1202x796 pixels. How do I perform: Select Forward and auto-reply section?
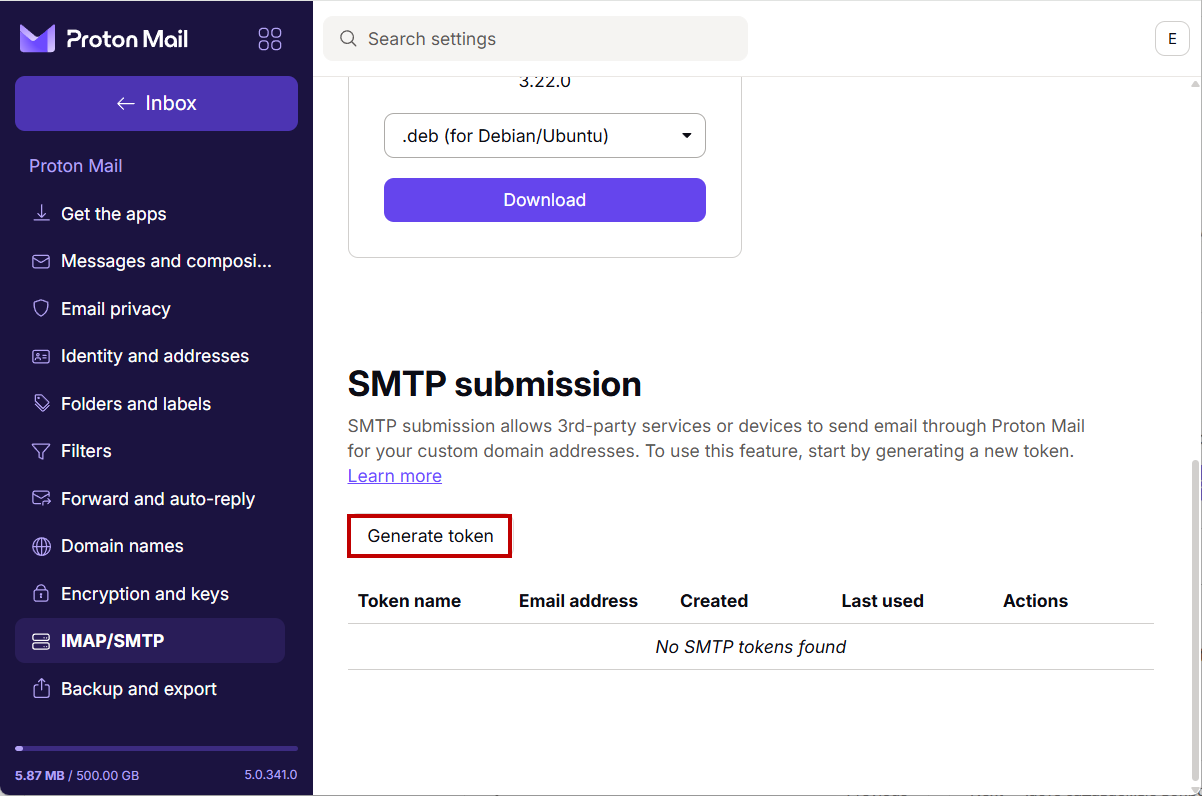point(157,498)
